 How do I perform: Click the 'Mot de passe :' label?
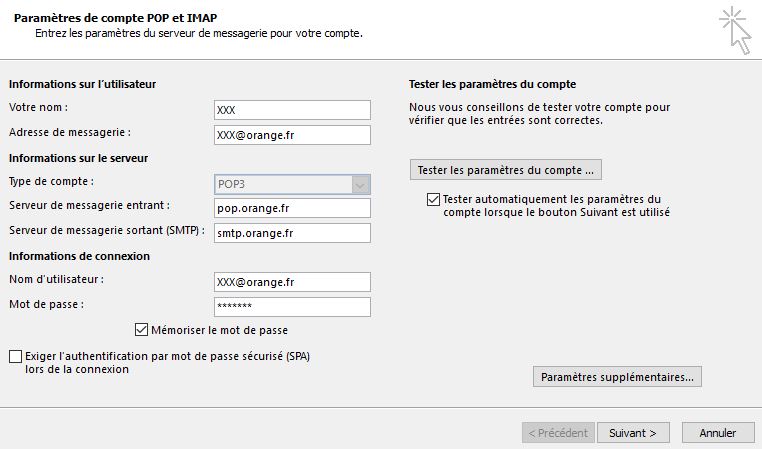coord(47,304)
